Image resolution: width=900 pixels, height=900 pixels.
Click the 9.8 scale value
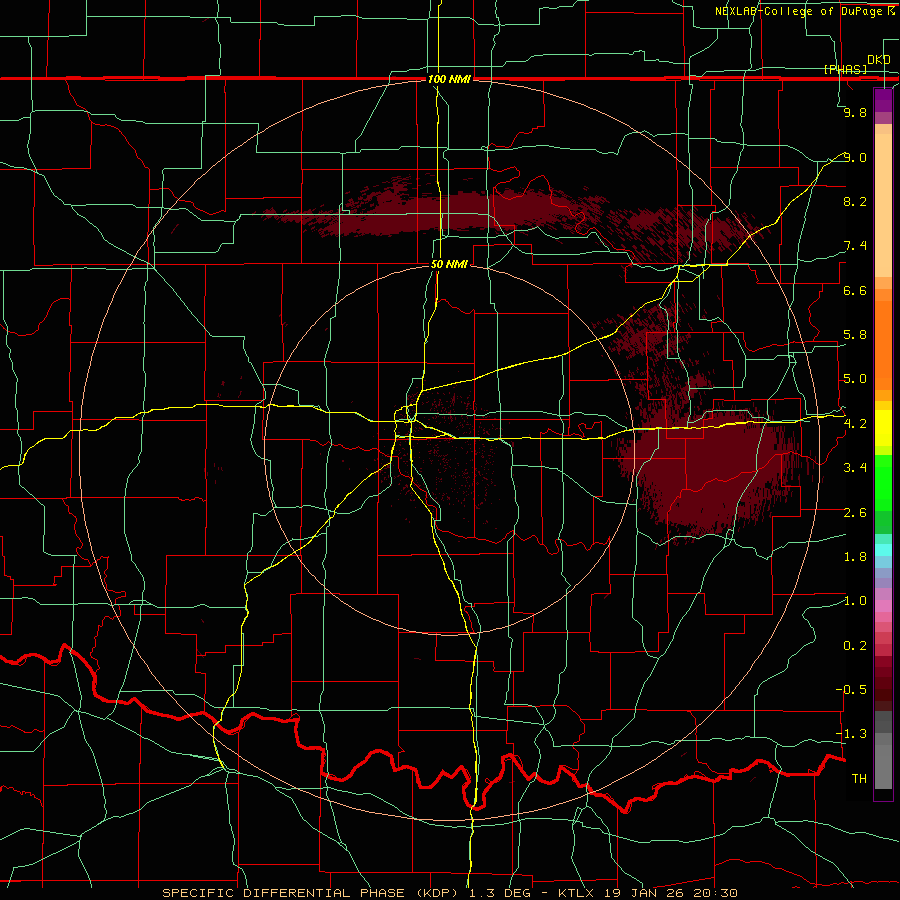pos(855,112)
